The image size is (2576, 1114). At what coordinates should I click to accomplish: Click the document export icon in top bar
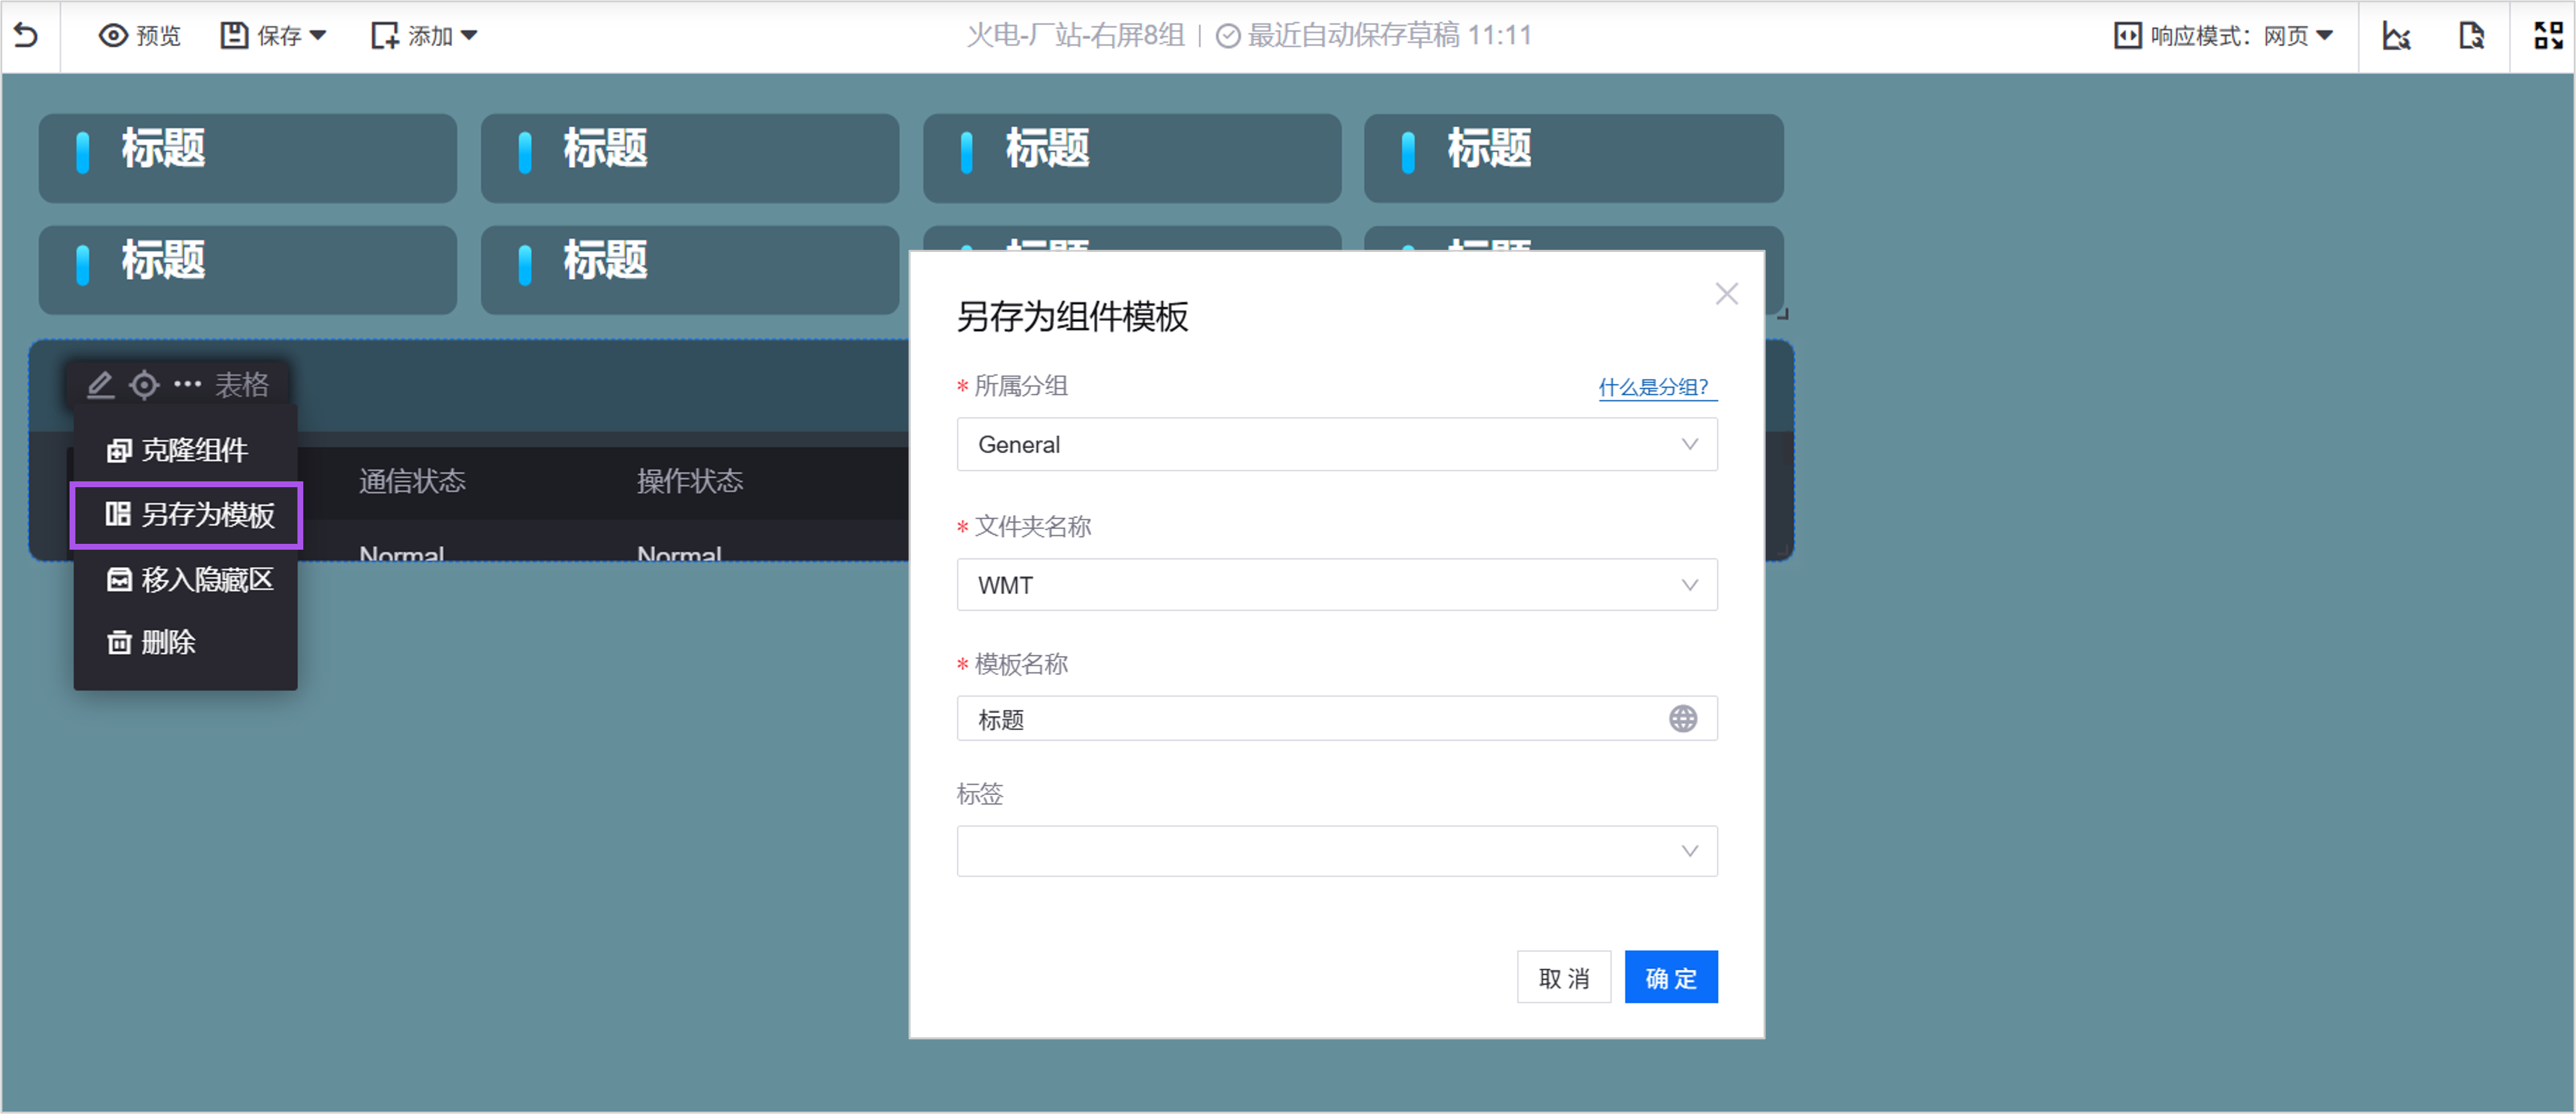click(x=2472, y=36)
